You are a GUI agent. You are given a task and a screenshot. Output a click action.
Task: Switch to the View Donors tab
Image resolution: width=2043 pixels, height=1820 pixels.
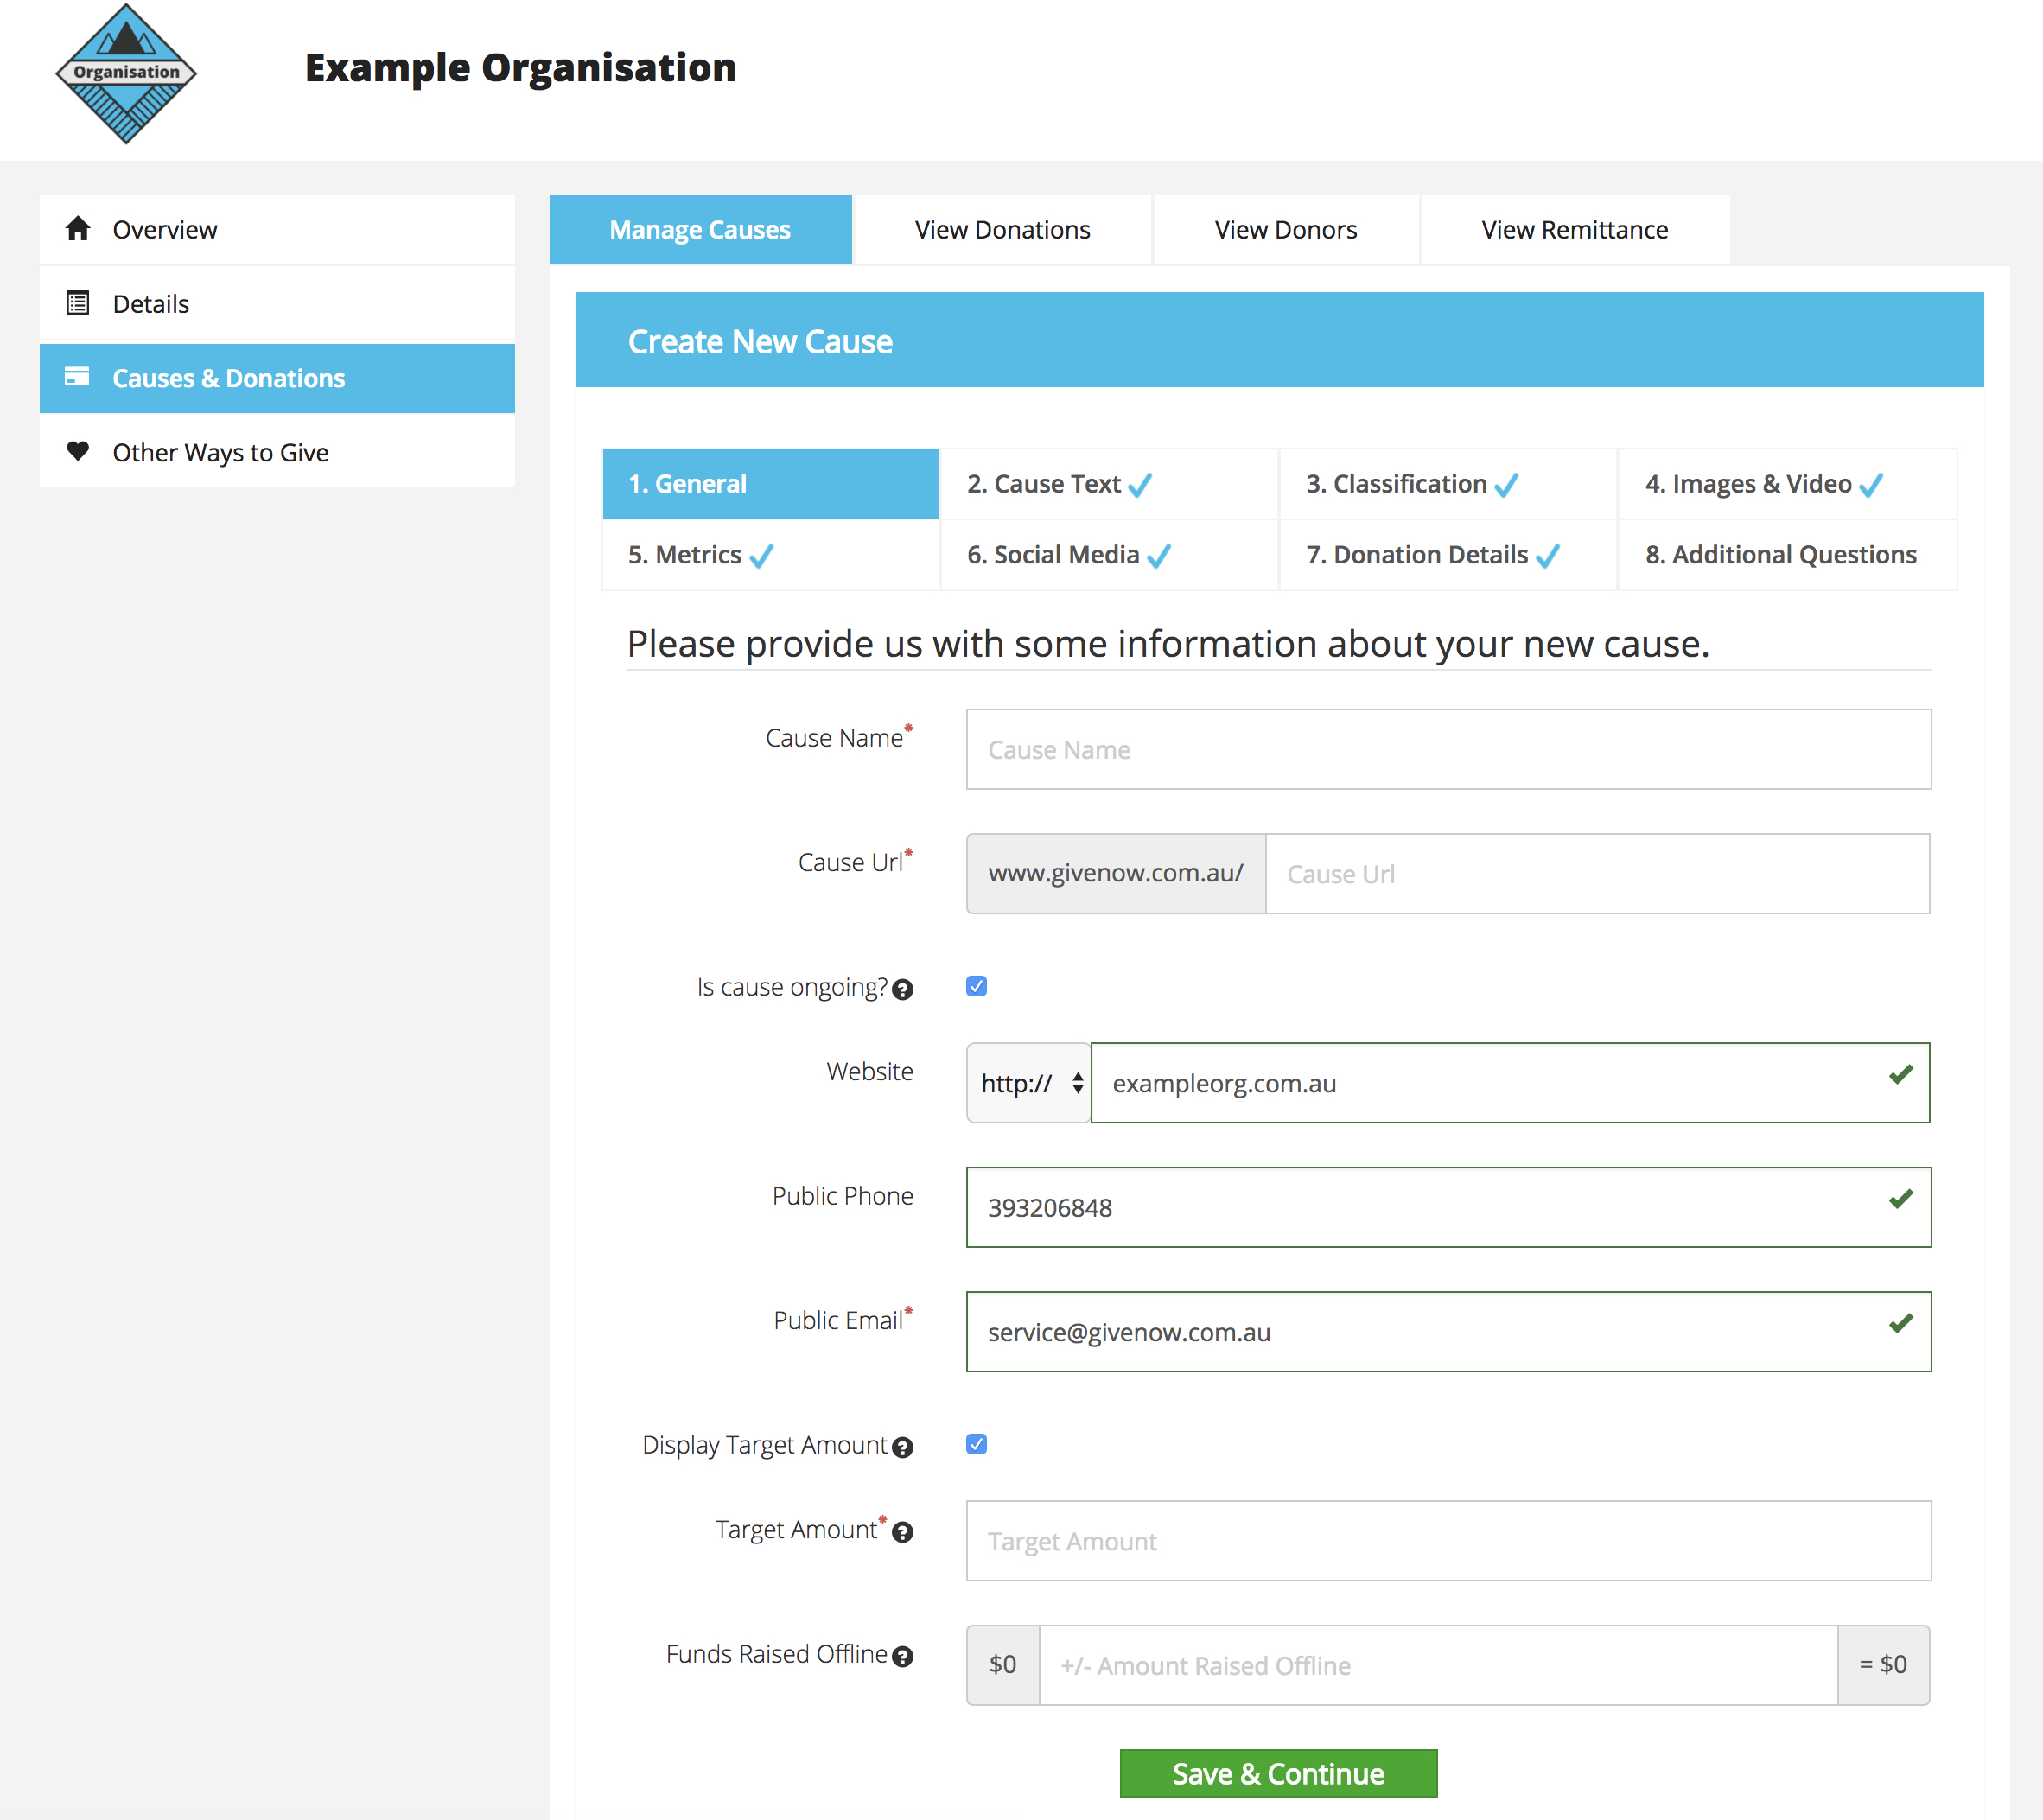click(1286, 230)
